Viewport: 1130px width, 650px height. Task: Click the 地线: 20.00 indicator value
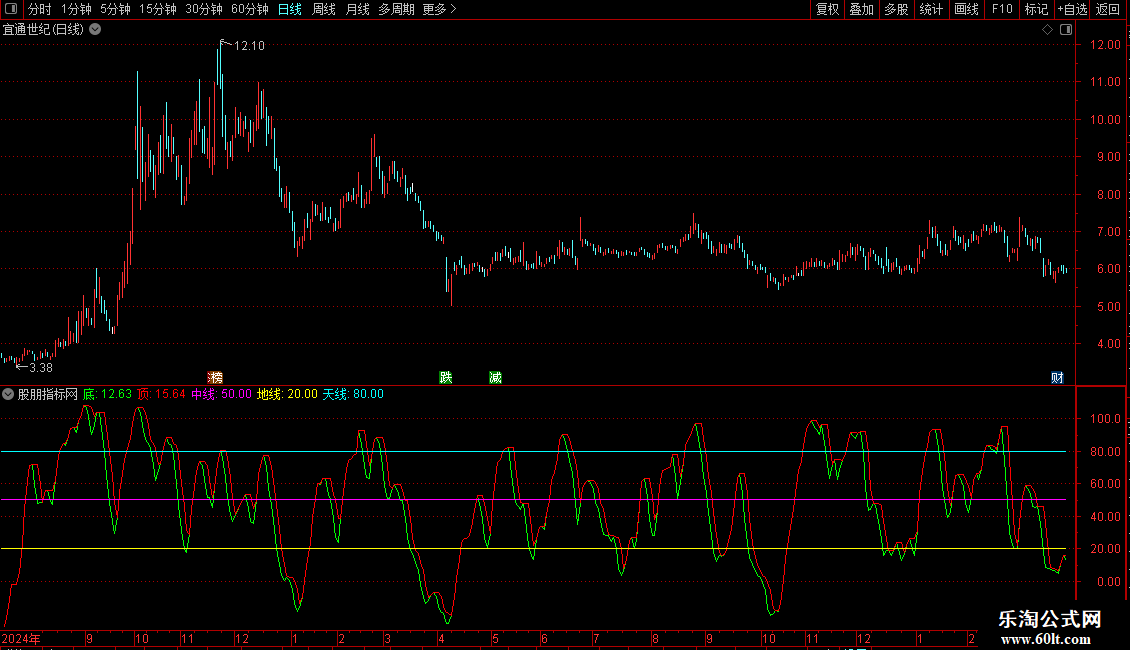click(287, 394)
